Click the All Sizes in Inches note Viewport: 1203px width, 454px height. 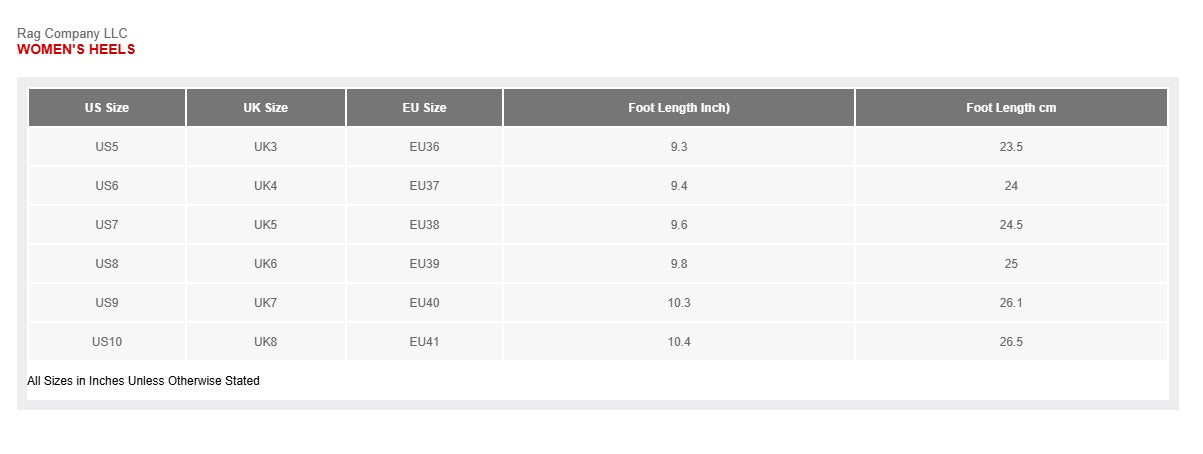coord(143,381)
